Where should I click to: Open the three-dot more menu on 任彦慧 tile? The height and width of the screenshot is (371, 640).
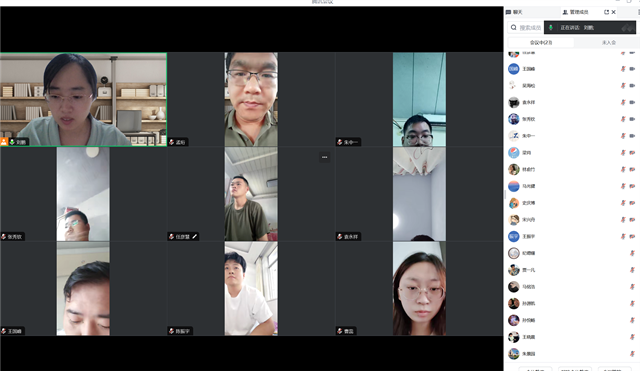[x=324, y=157]
